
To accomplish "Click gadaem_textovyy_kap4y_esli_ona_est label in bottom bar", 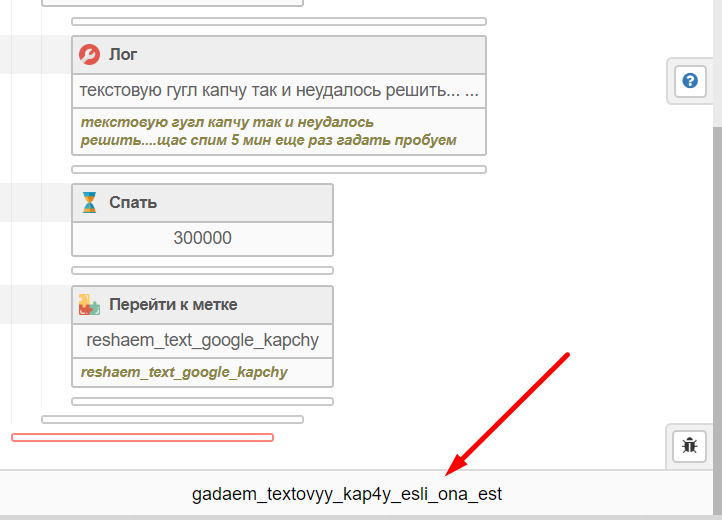I will pyautogui.click(x=347, y=494).
